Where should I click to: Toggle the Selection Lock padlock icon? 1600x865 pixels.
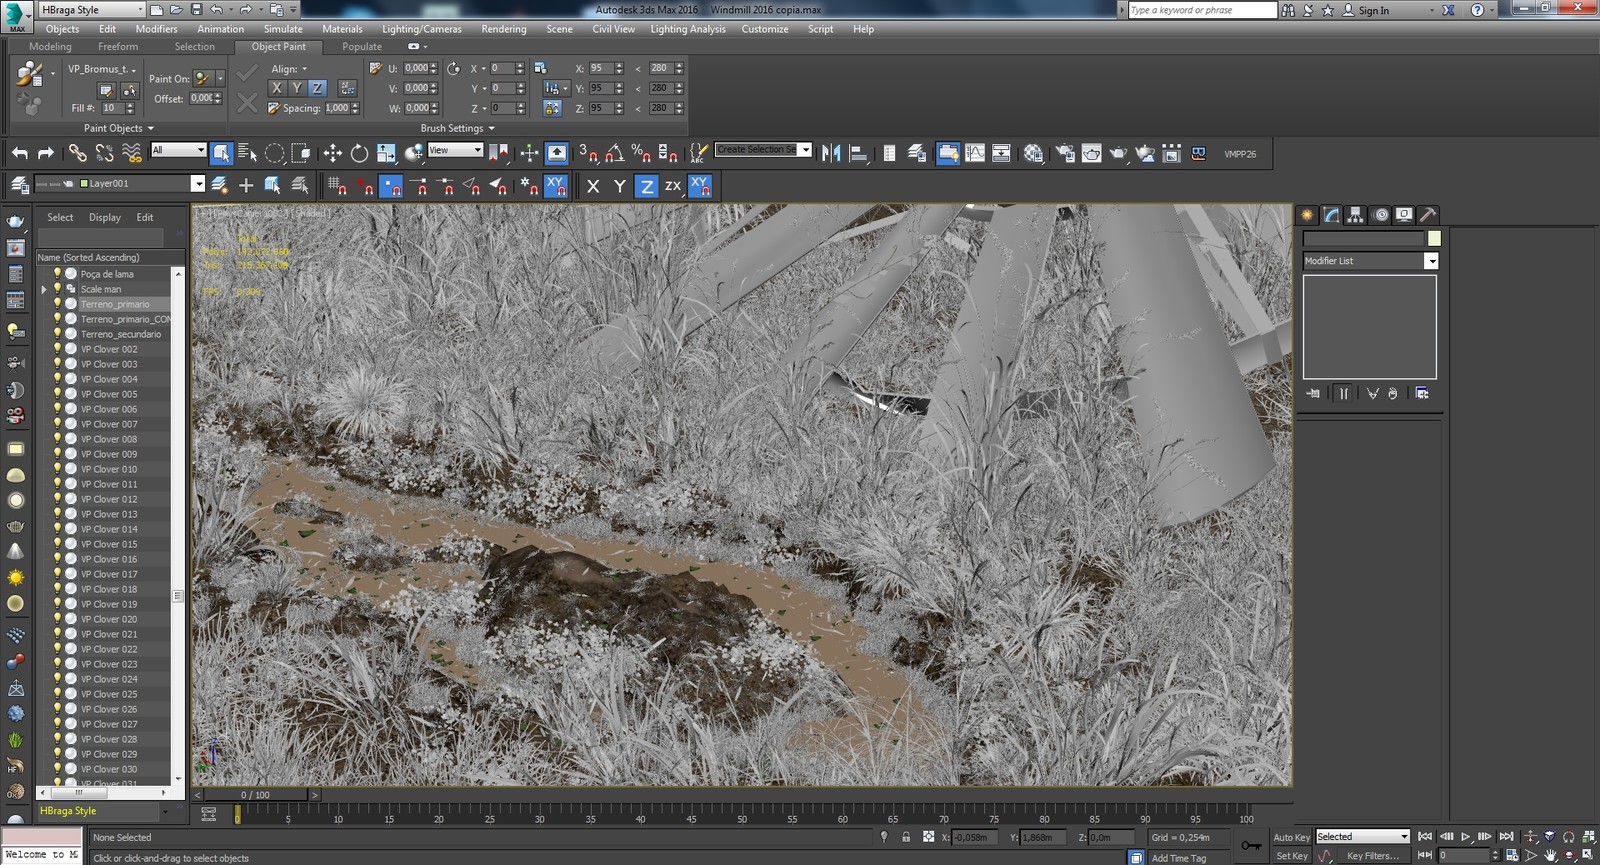pyautogui.click(x=906, y=837)
